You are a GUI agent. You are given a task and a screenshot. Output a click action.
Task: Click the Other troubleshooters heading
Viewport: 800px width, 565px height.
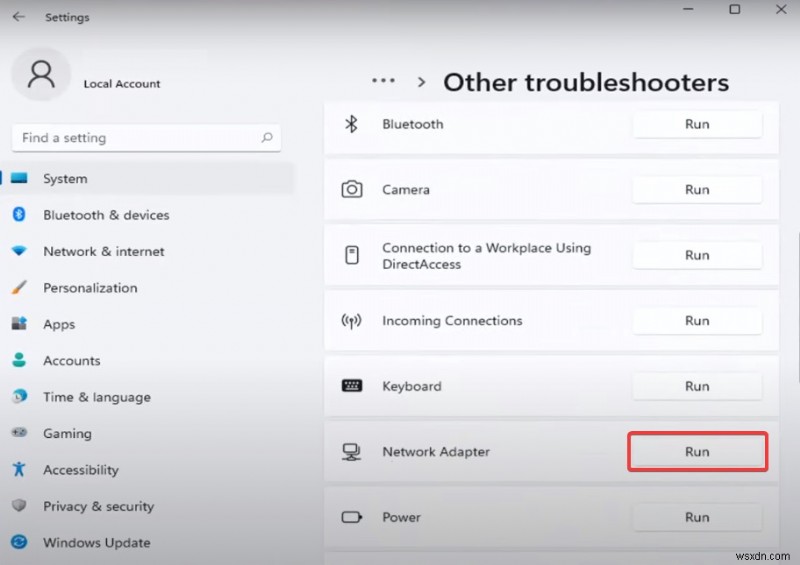click(x=586, y=82)
